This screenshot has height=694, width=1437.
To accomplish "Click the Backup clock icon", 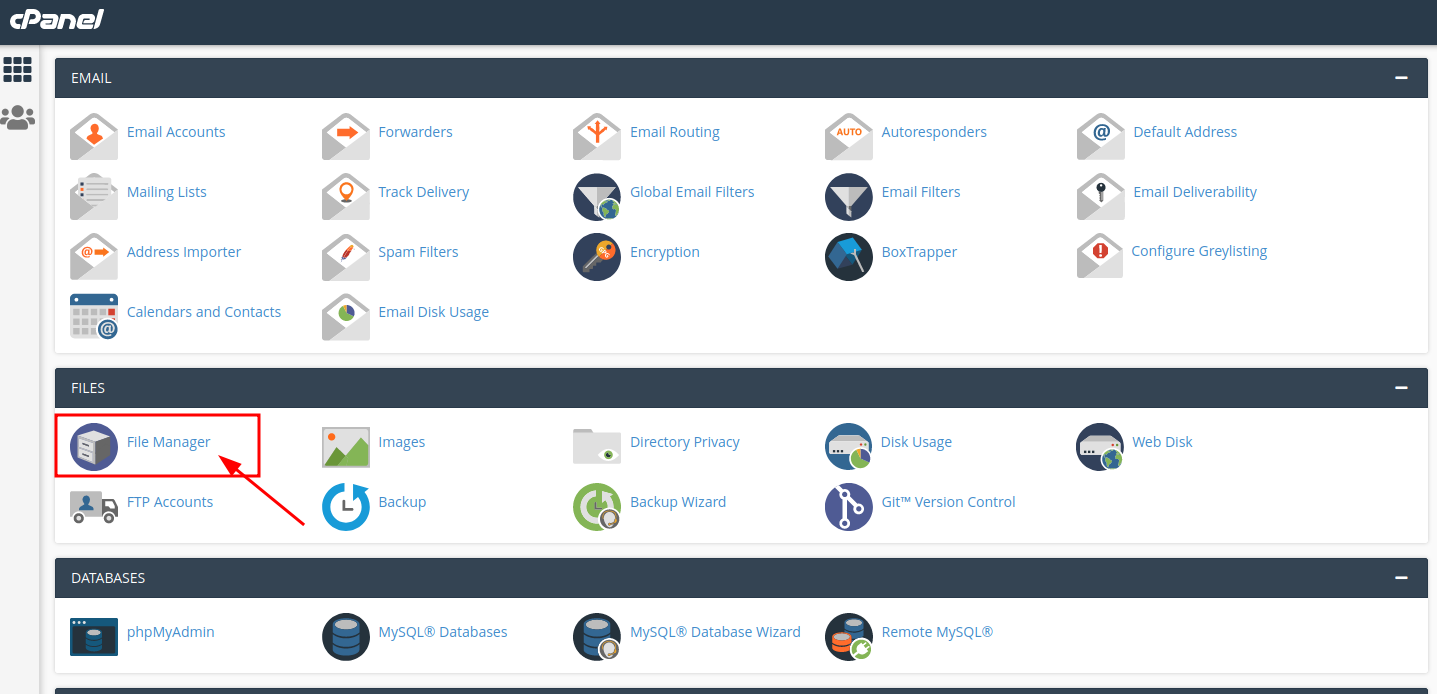I will coord(346,507).
